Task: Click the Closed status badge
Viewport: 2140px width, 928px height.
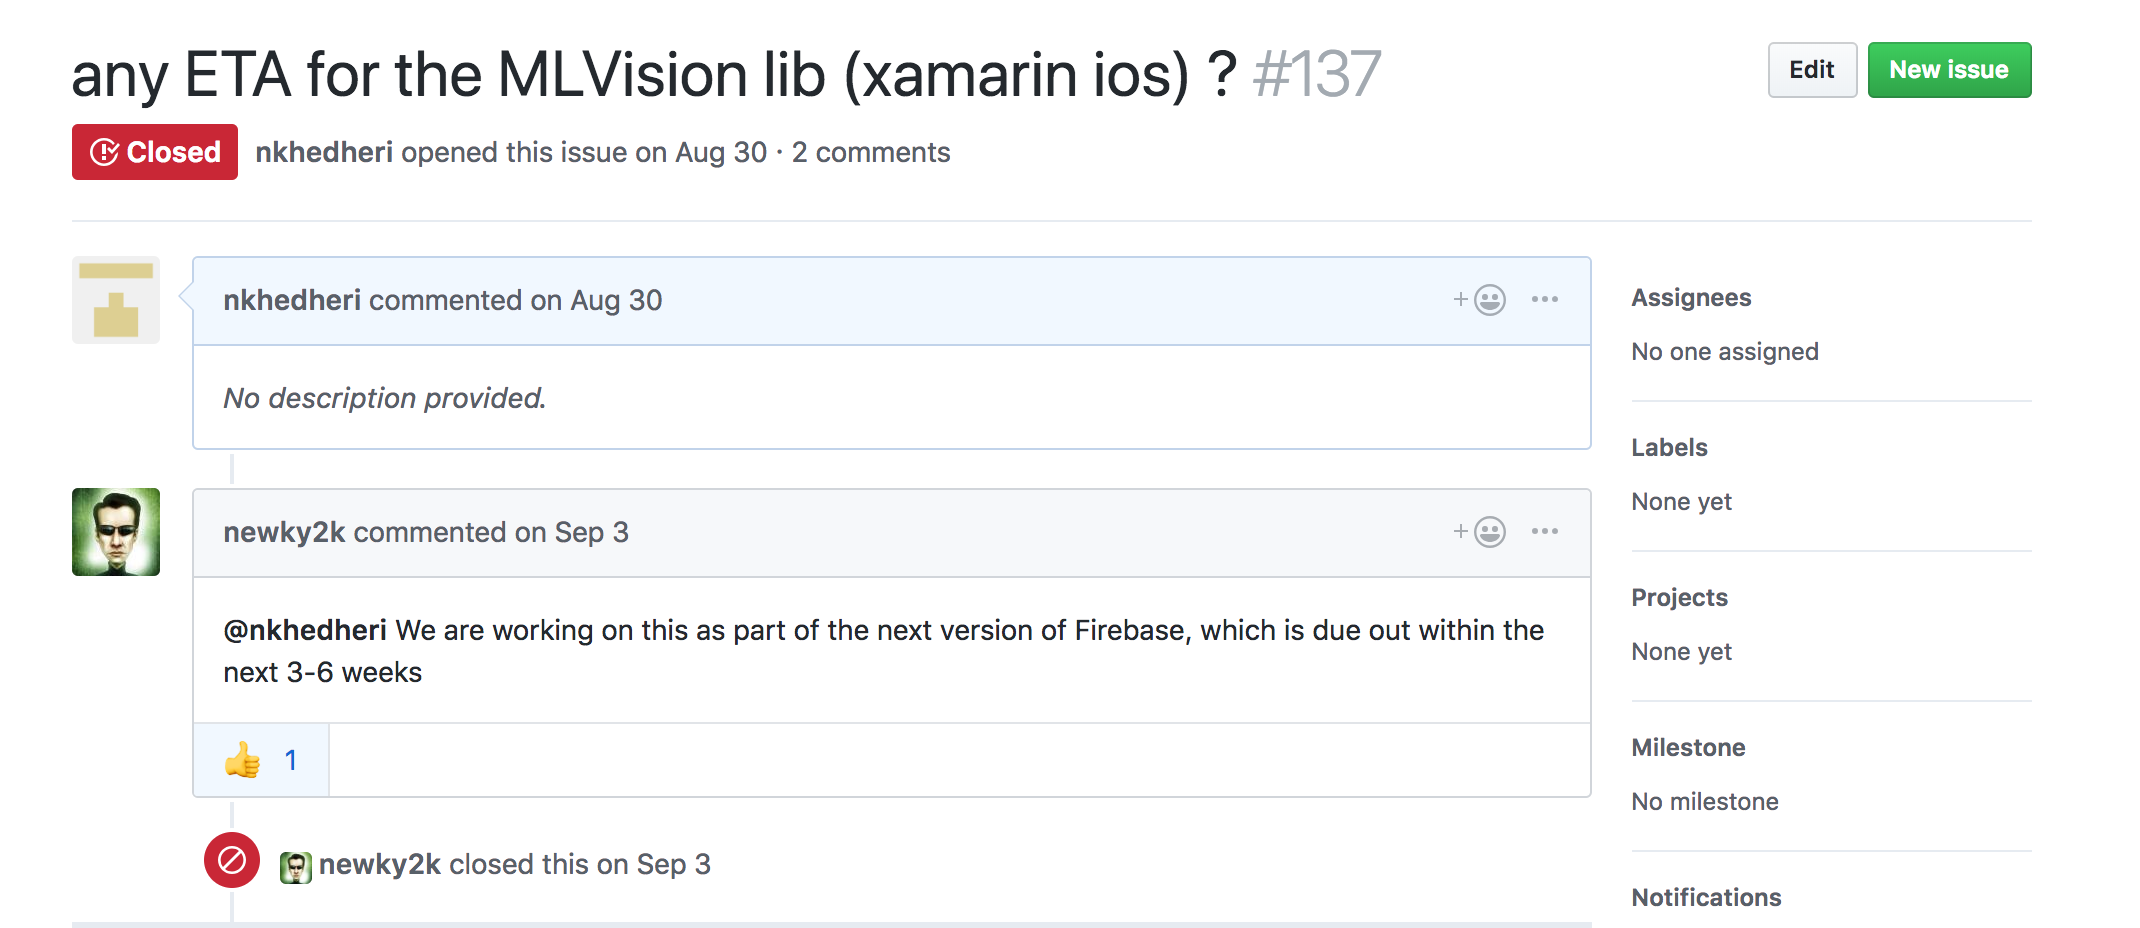Action: 154,152
